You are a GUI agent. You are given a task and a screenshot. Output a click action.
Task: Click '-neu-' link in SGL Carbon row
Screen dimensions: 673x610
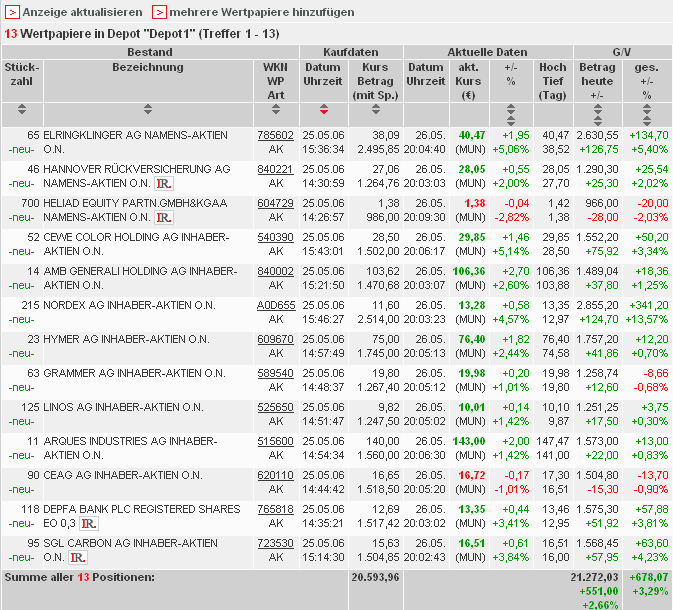[22, 557]
